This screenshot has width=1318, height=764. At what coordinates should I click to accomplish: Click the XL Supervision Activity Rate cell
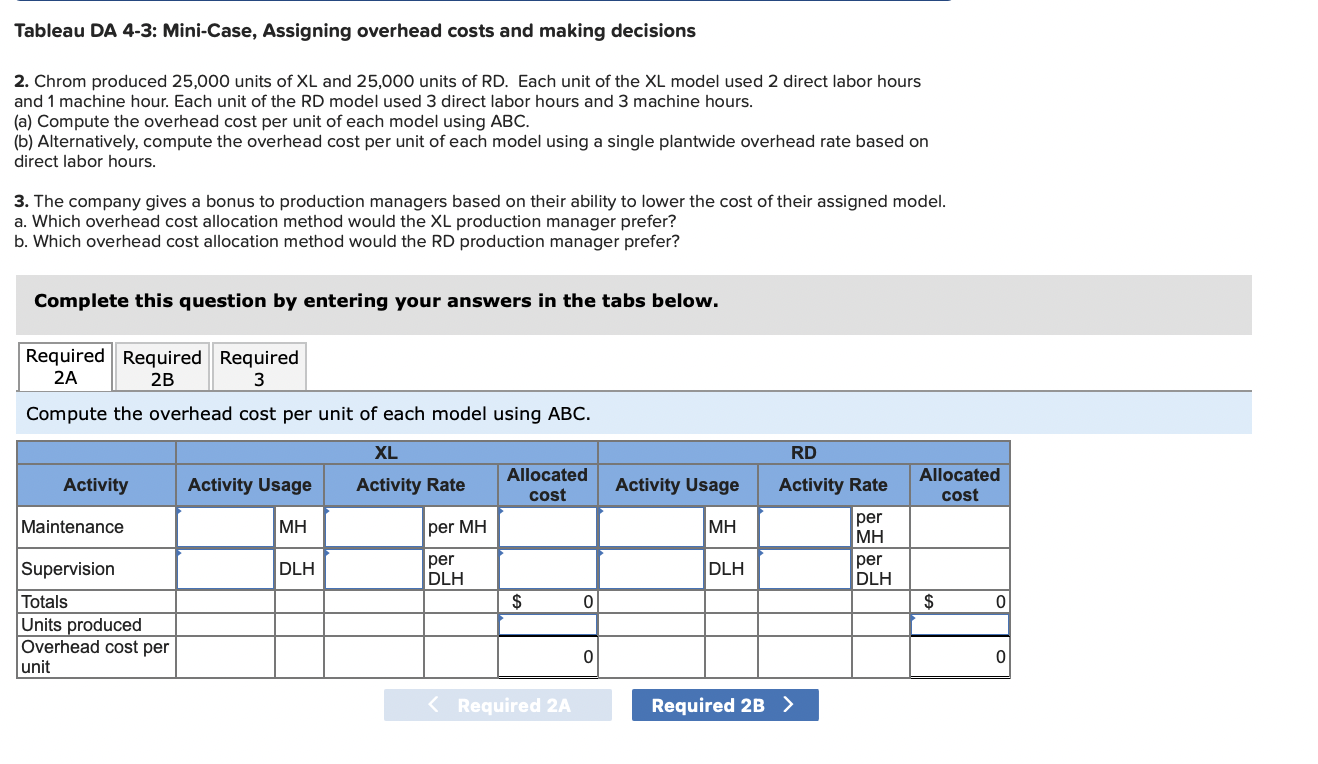coord(372,568)
